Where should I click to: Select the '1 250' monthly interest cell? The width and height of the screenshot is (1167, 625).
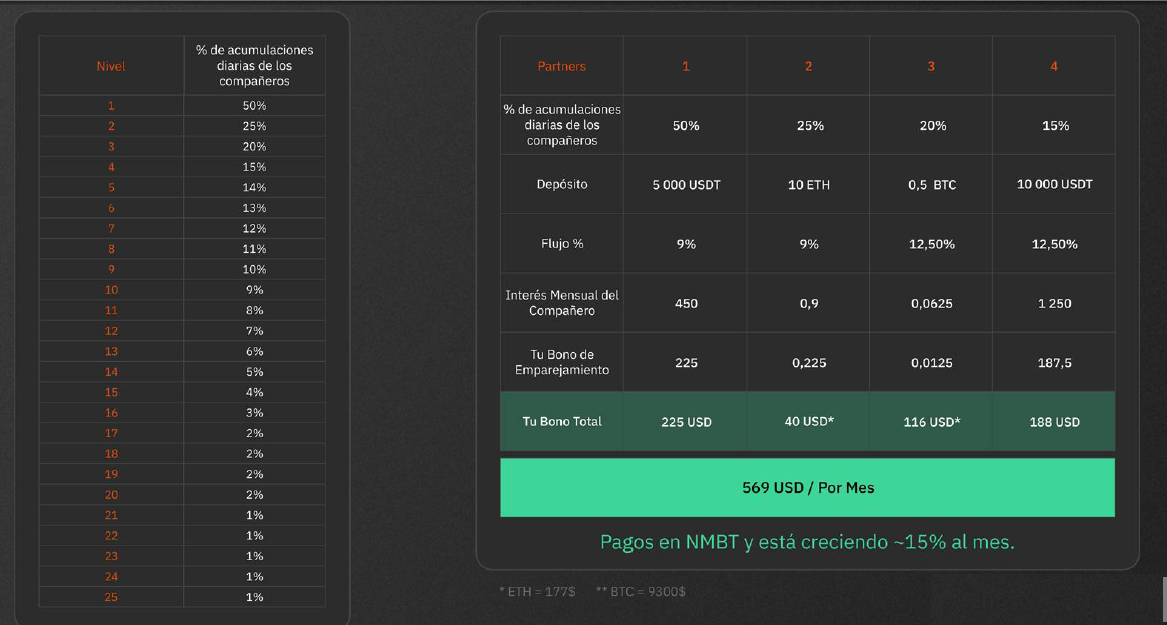click(x=1055, y=304)
